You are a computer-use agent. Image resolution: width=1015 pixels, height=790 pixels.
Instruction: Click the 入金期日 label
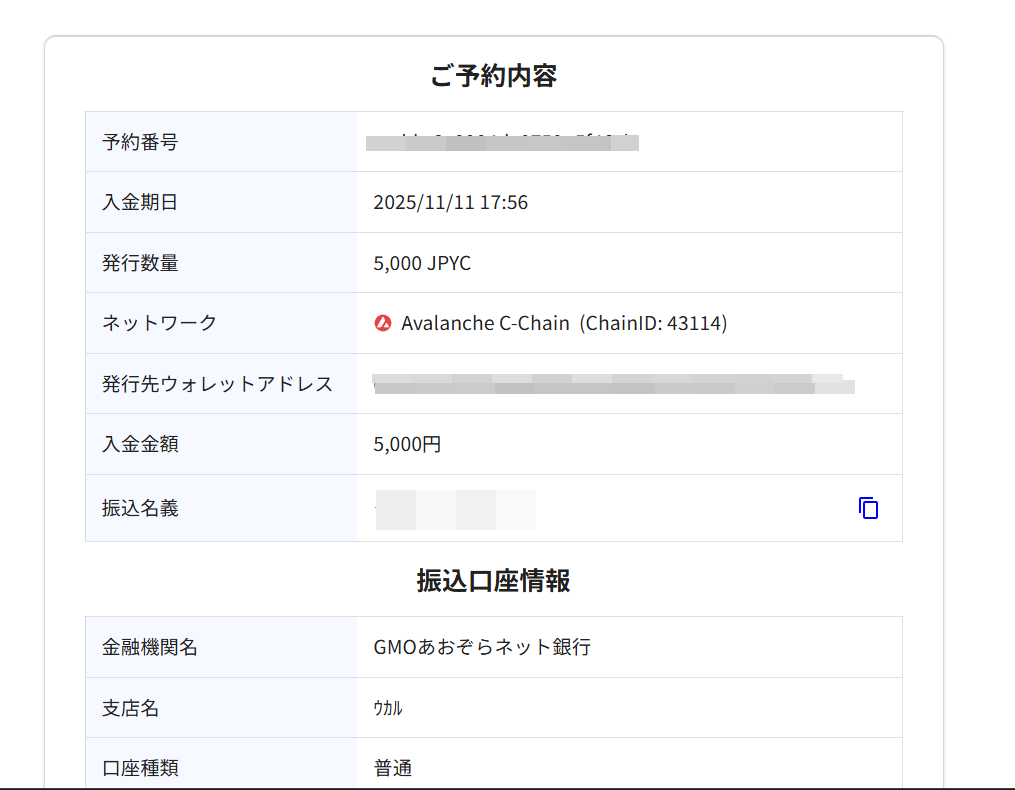pos(140,202)
